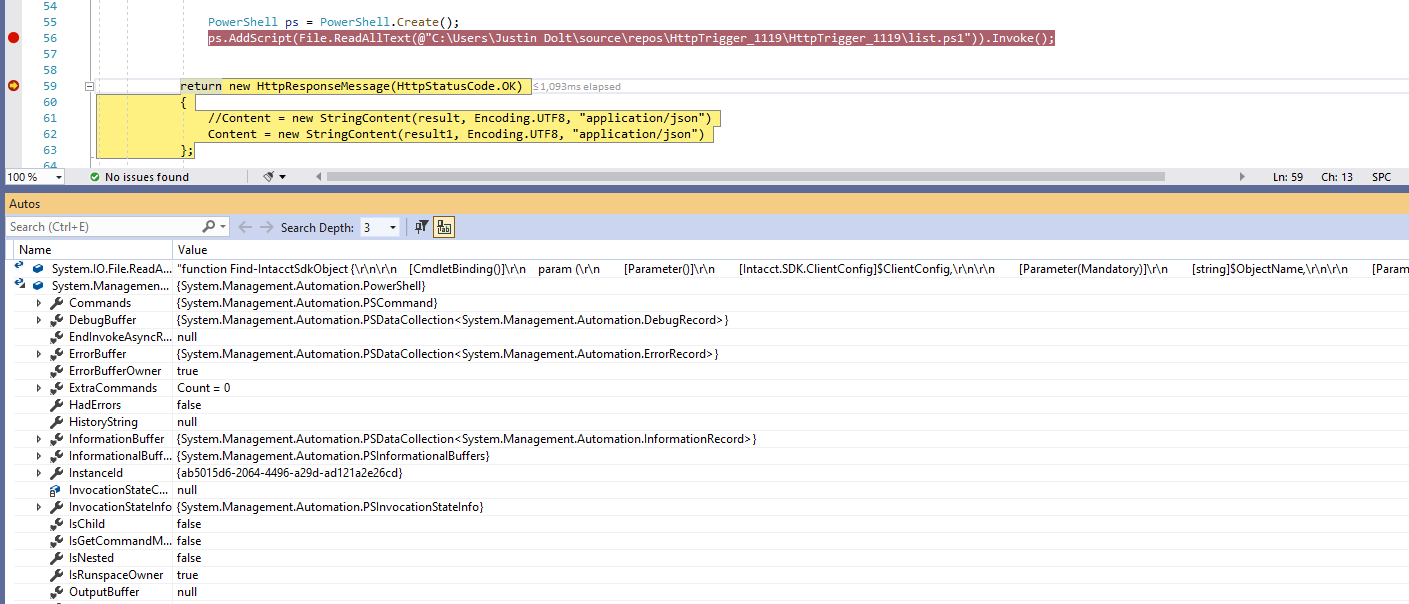Viewport: 1409px width, 604px height.
Task: Click the search back arrow in Autos
Action: coord(246,227)
